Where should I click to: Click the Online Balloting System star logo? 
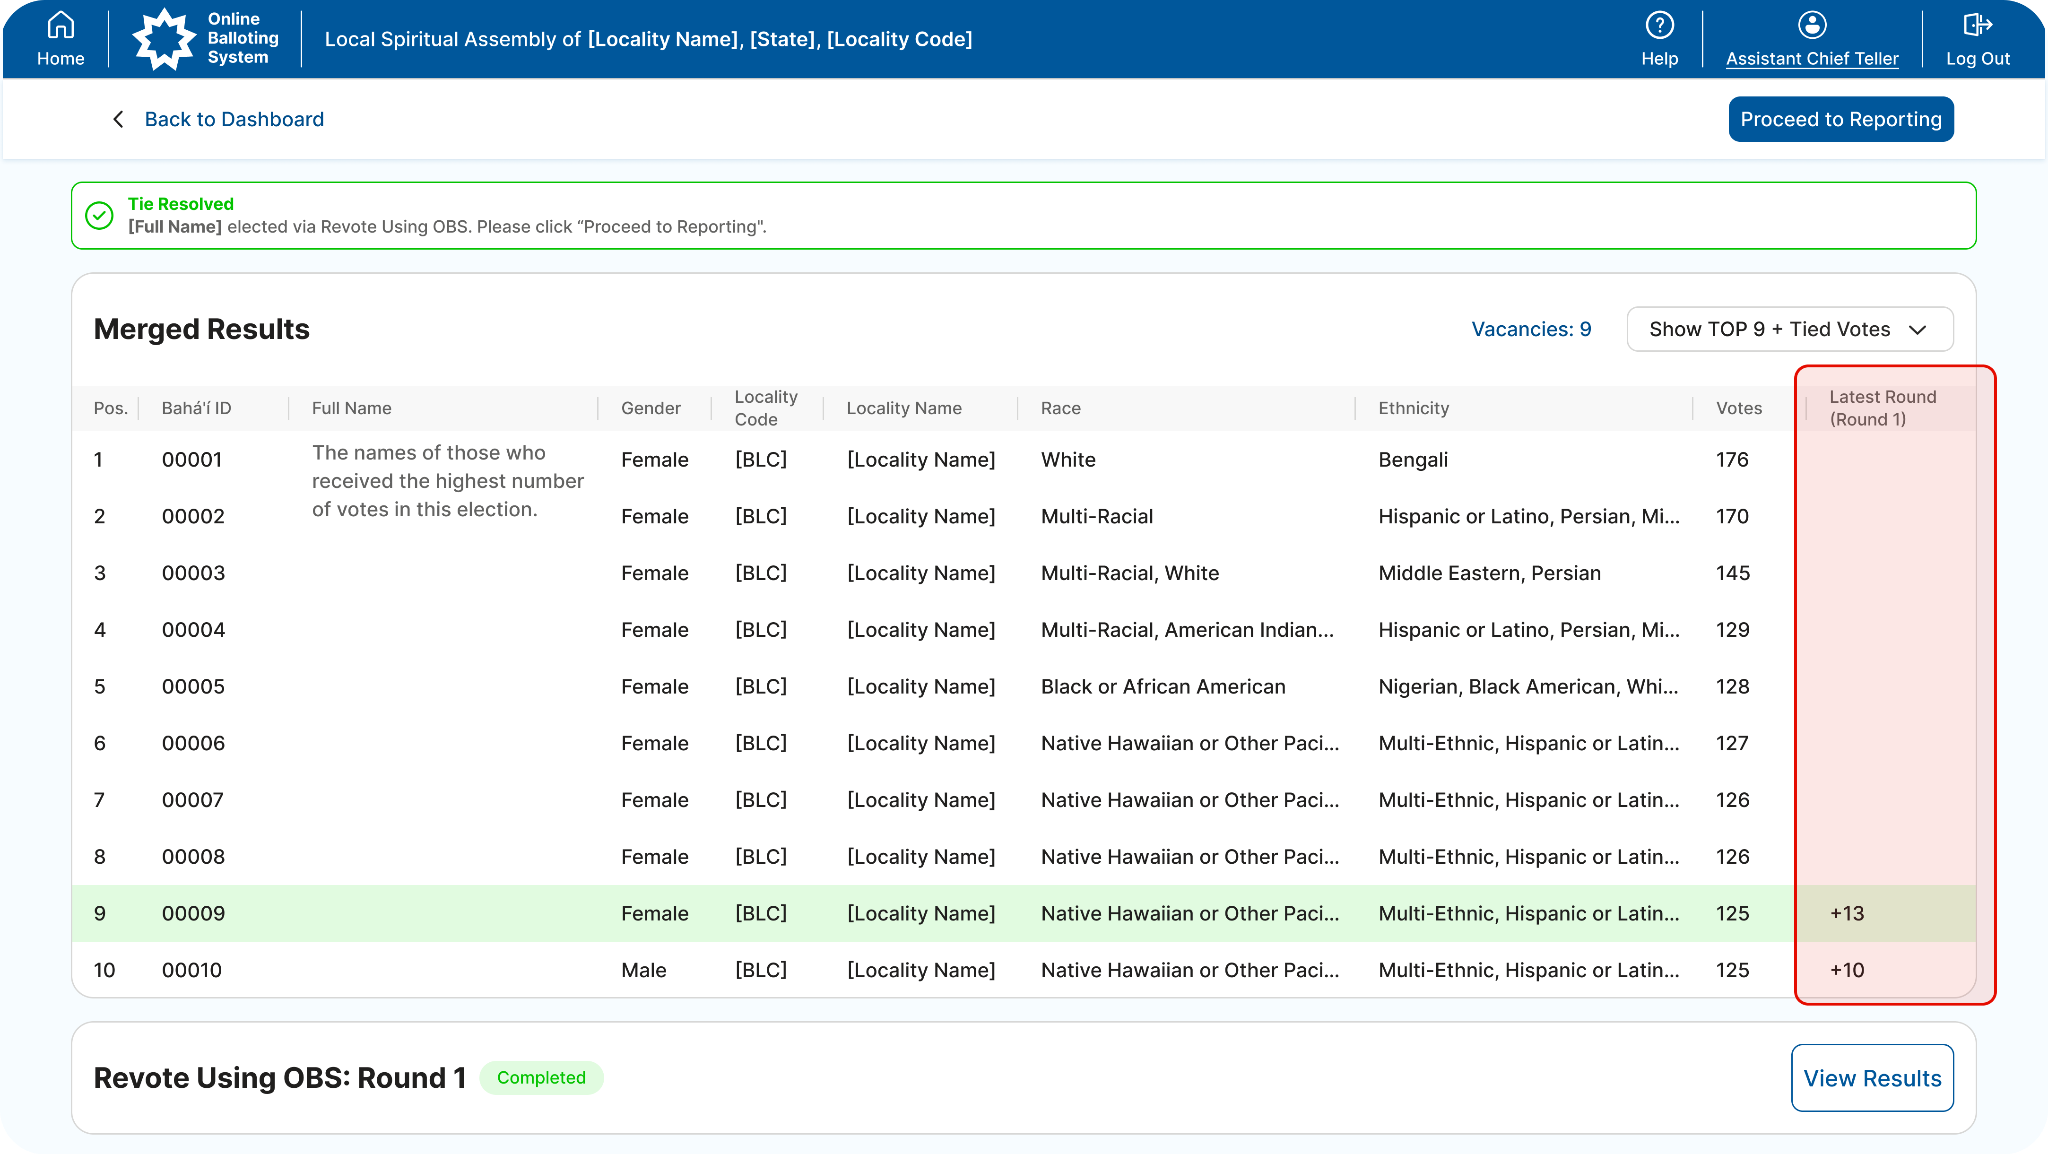coord(164,39)
